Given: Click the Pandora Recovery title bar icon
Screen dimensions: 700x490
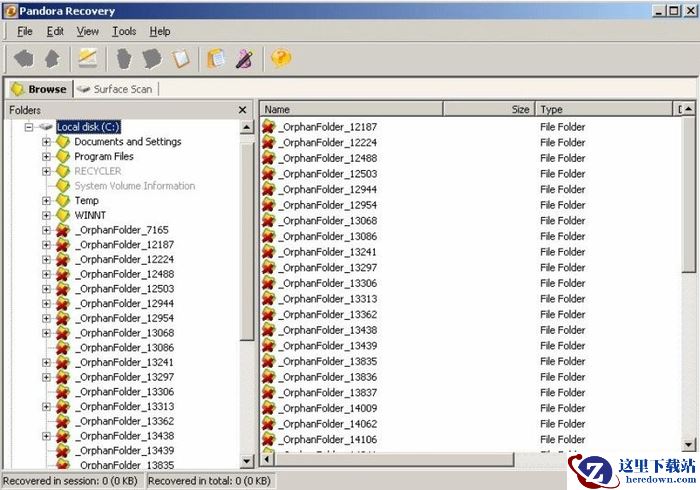Looking at the screenshot, I should tap(10, 11).
